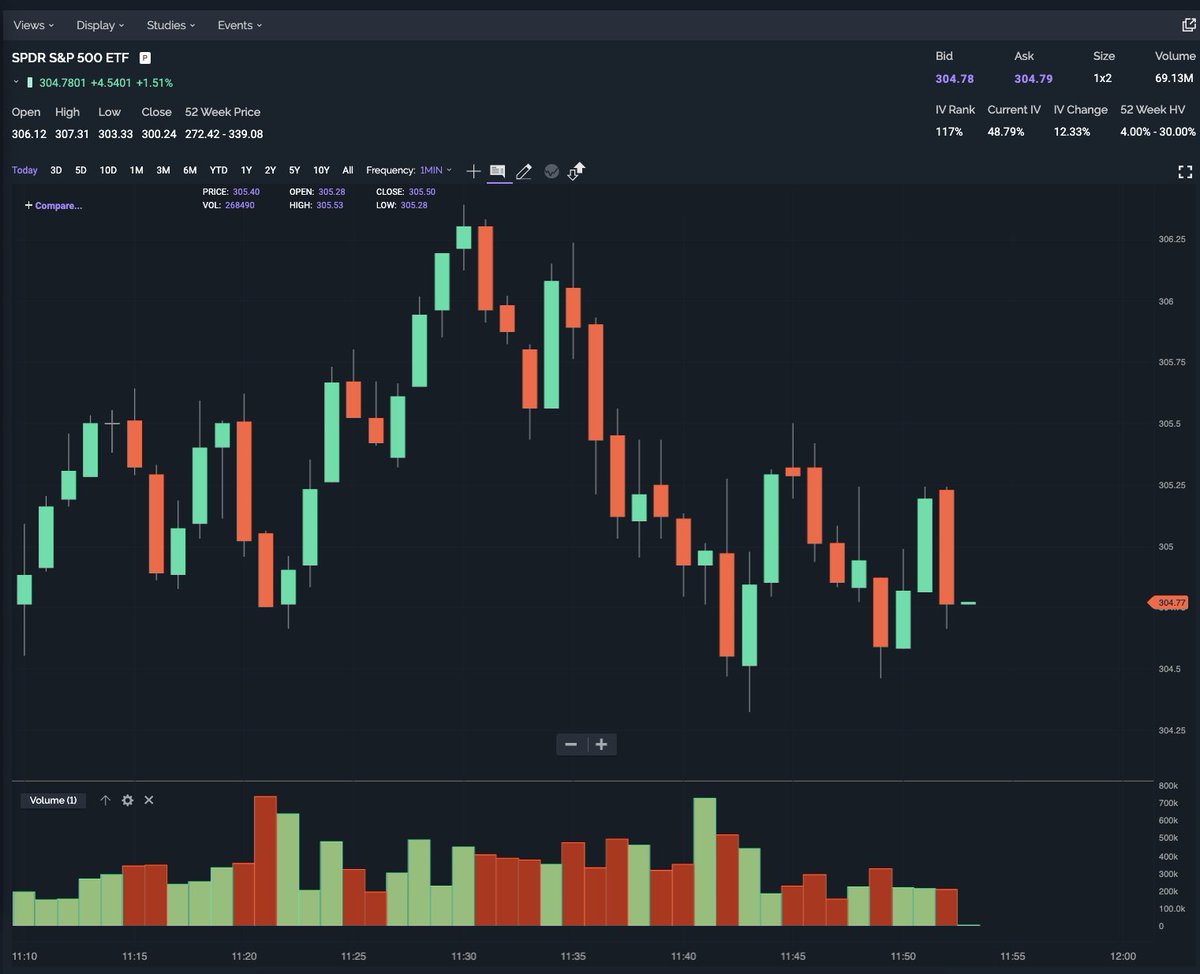Viewport: 1200px width, 974px height.
Task: Click the Ask price 304.79
Action: click(1033, 78)
